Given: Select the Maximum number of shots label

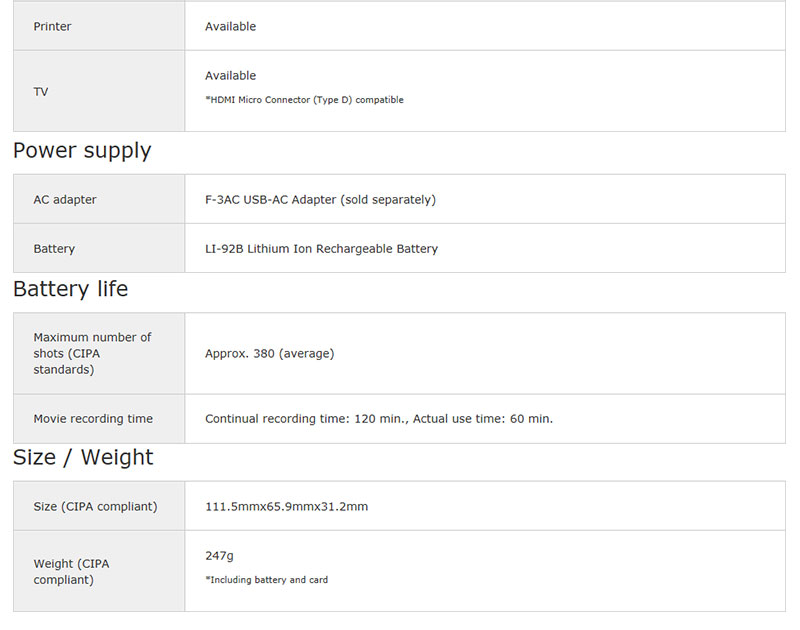Looking at the screenshot, I should click(92, 353).
